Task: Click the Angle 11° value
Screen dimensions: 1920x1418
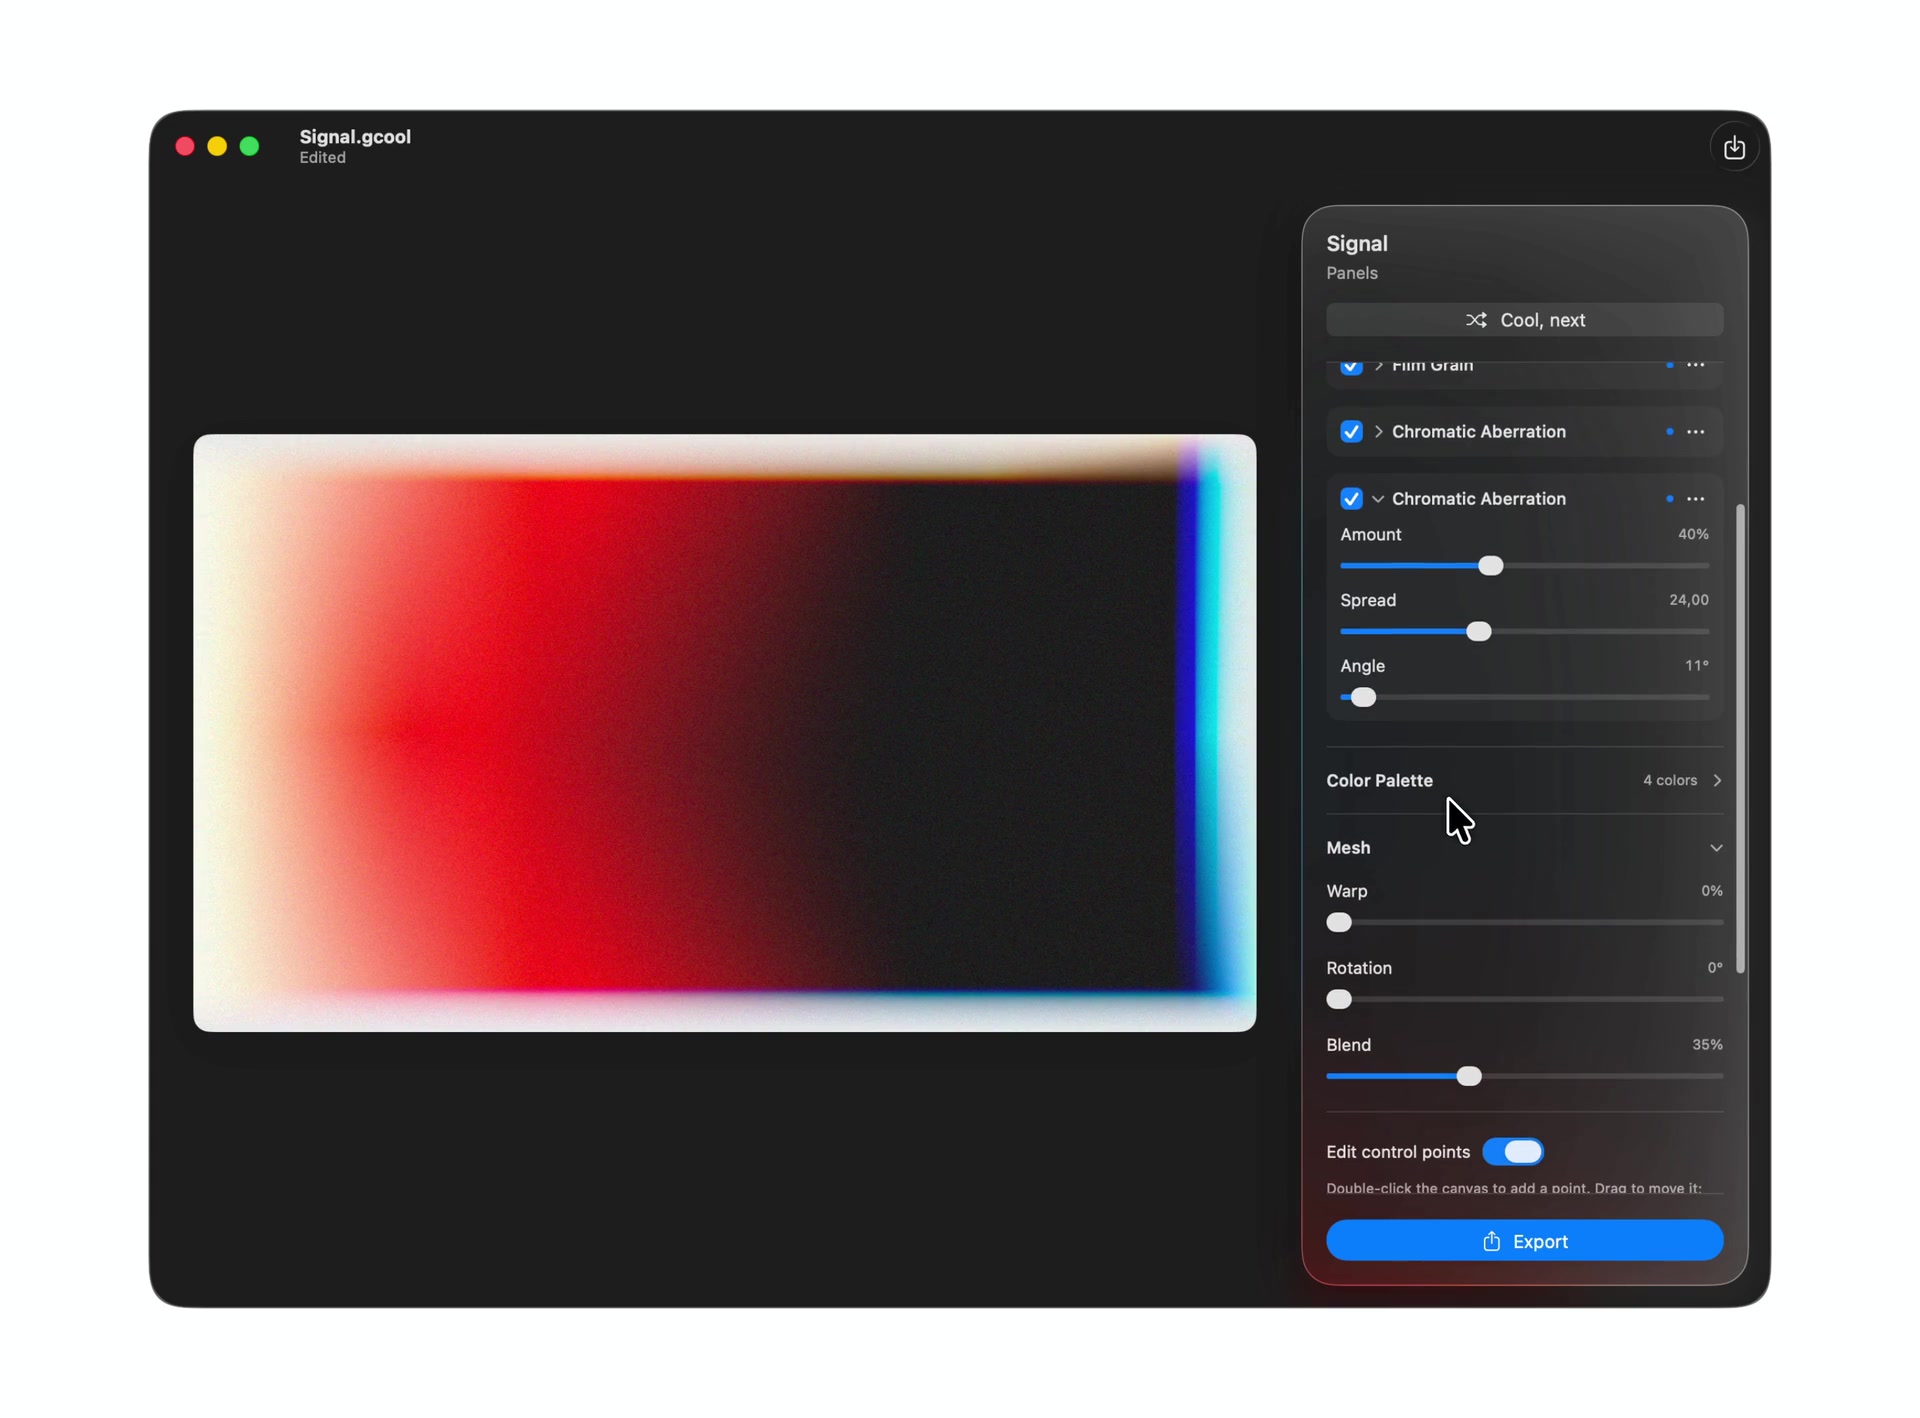Action: point(1696,666)
